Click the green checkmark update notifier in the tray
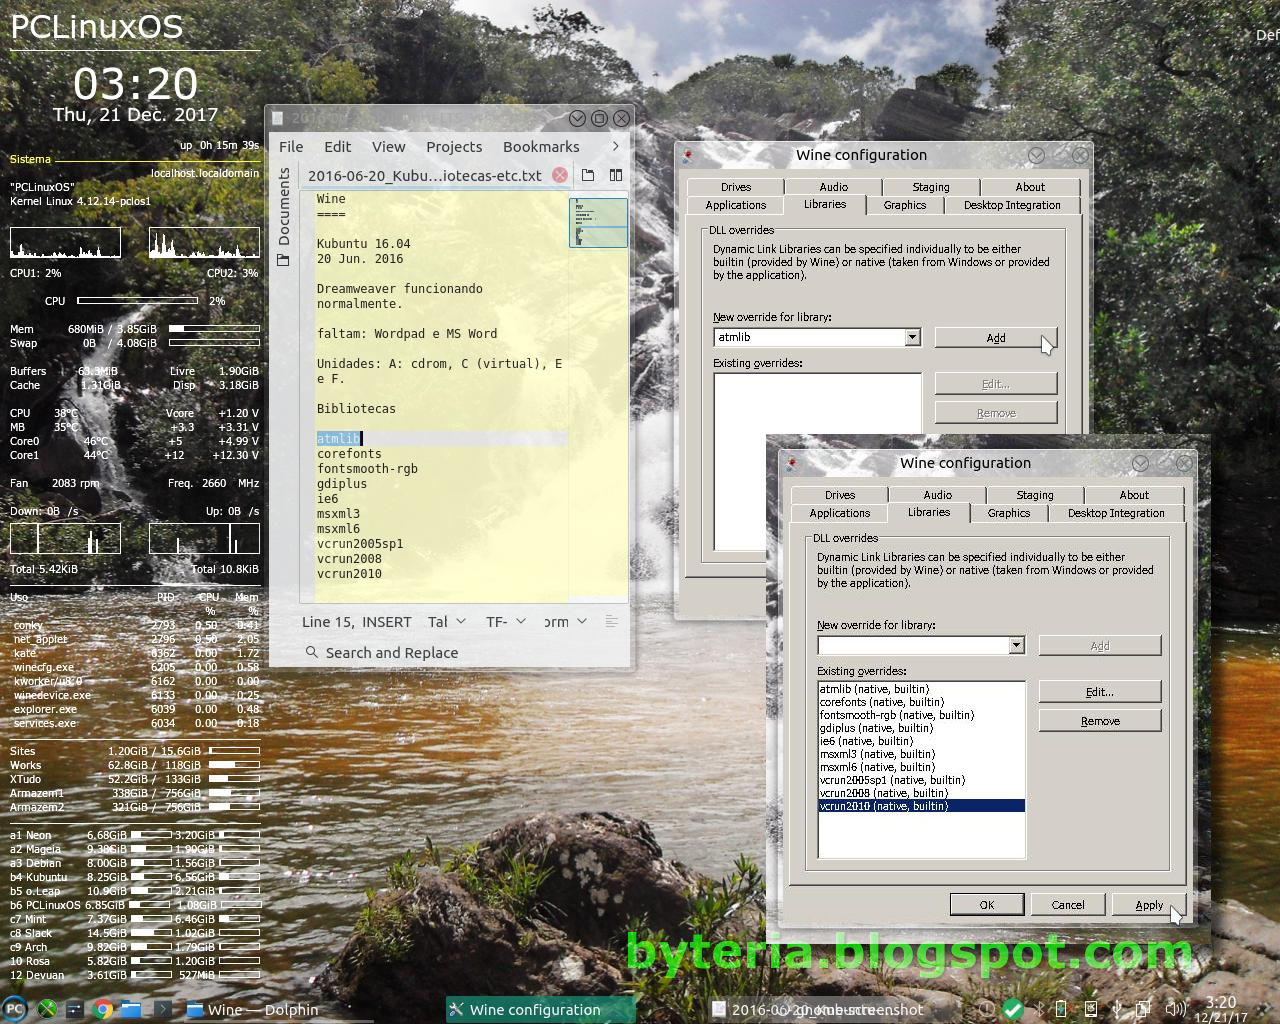This screenshot has width=1280, height=1024. point(1011,1009)
